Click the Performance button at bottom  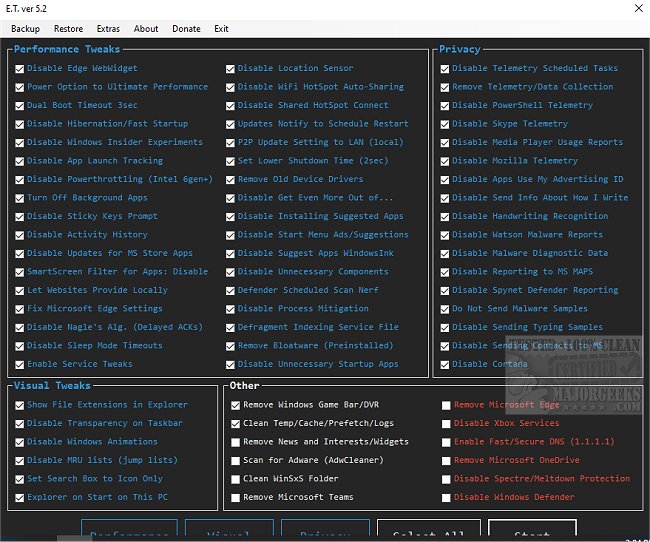(x=128, y=532)
